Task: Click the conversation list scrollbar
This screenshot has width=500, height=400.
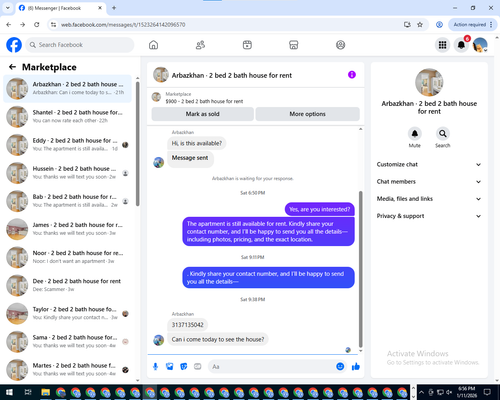Action: pos(138,144)
